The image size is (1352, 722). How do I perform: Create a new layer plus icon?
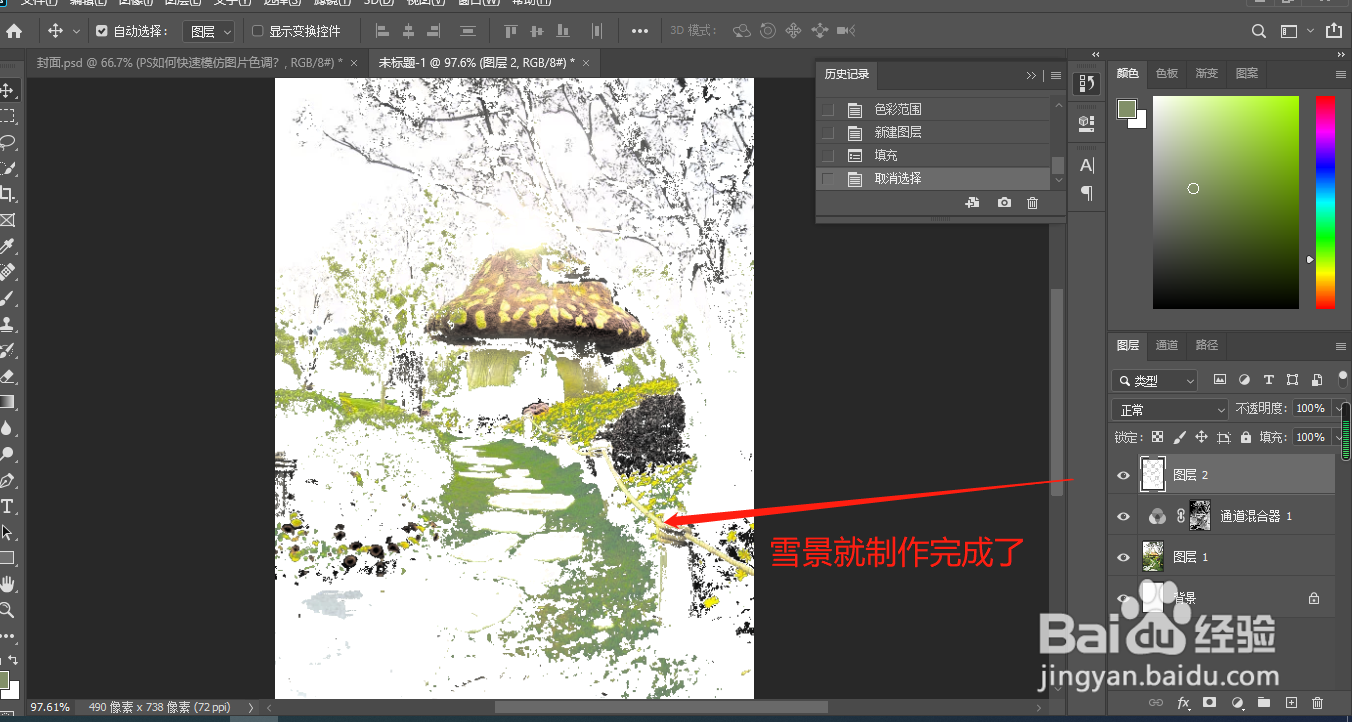(1291, 703)
